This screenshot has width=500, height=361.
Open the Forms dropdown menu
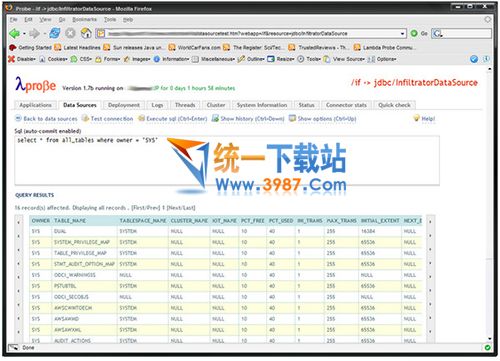[x=108, y=59]
